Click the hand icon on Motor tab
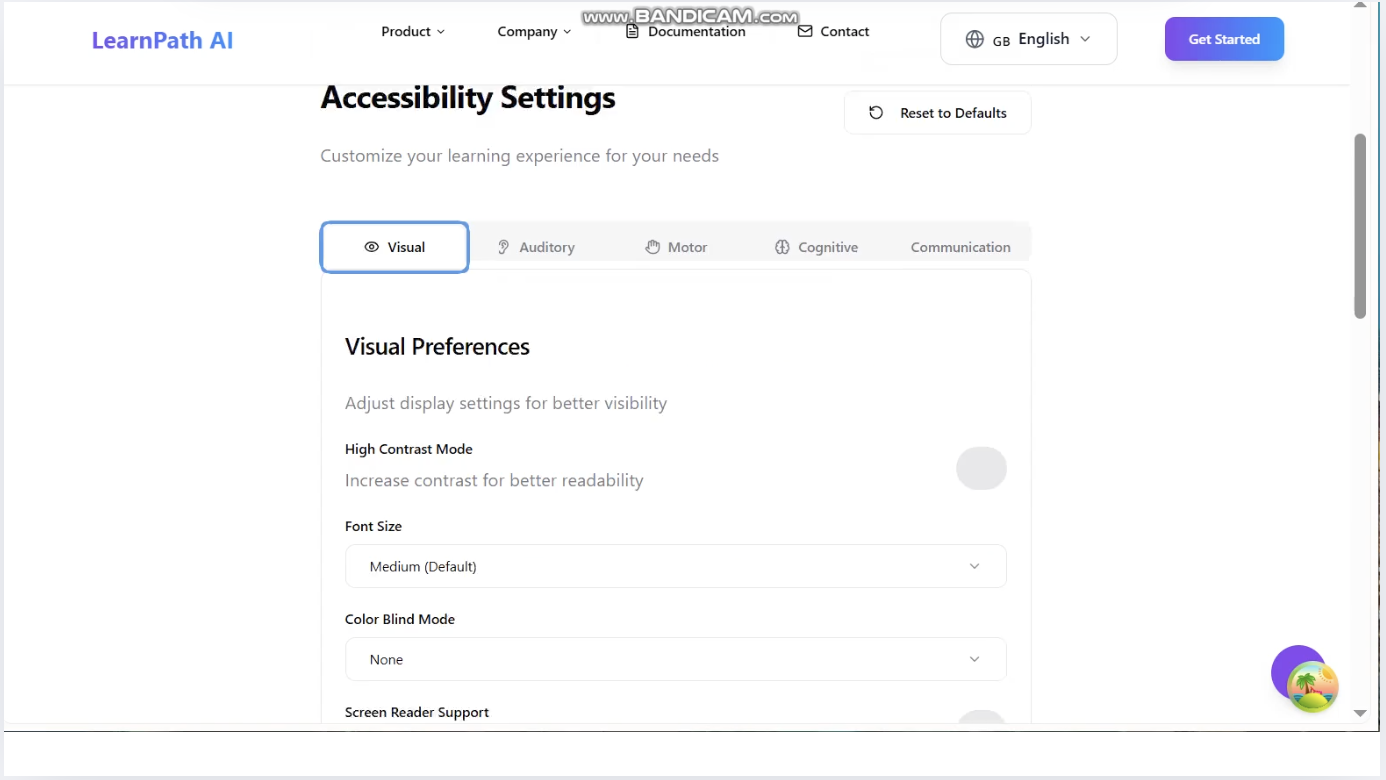 point(653,247)
